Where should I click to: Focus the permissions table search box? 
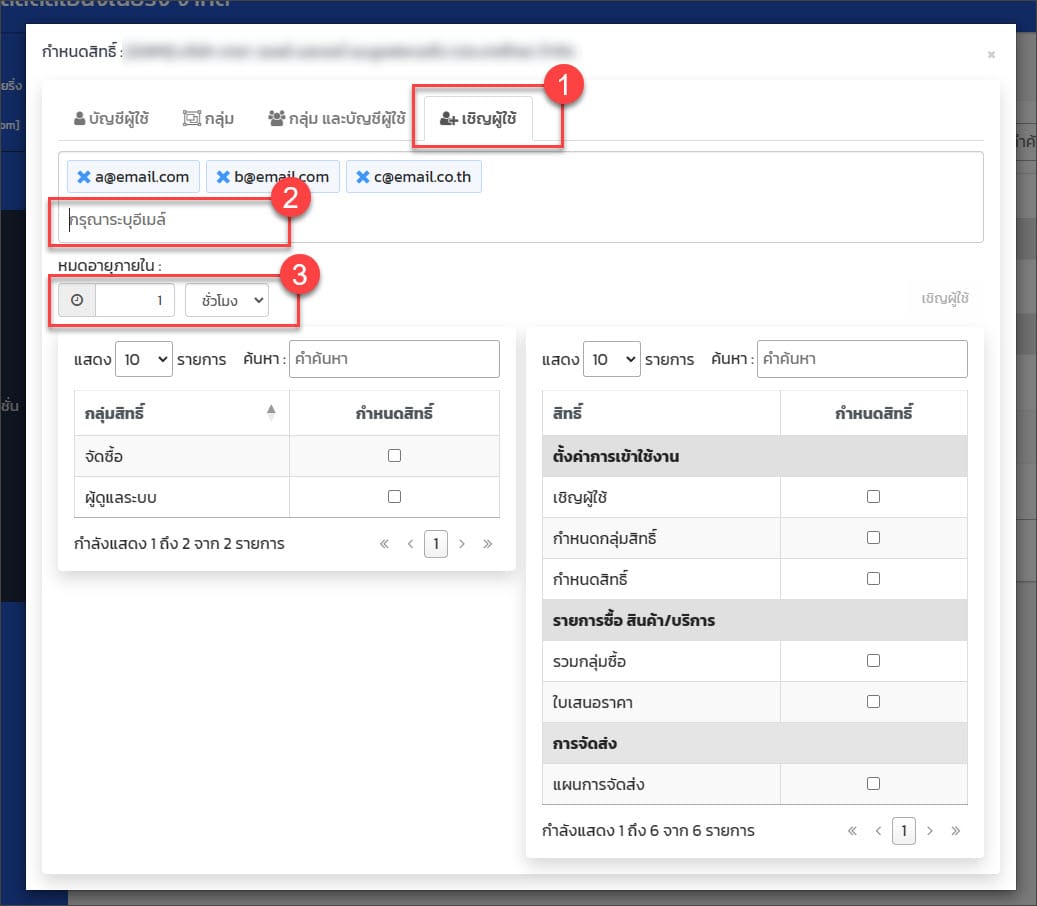(x=862, y=359)
